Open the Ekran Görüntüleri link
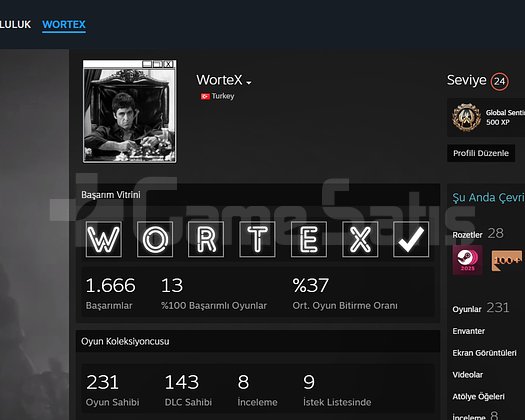 pos(484,353)
